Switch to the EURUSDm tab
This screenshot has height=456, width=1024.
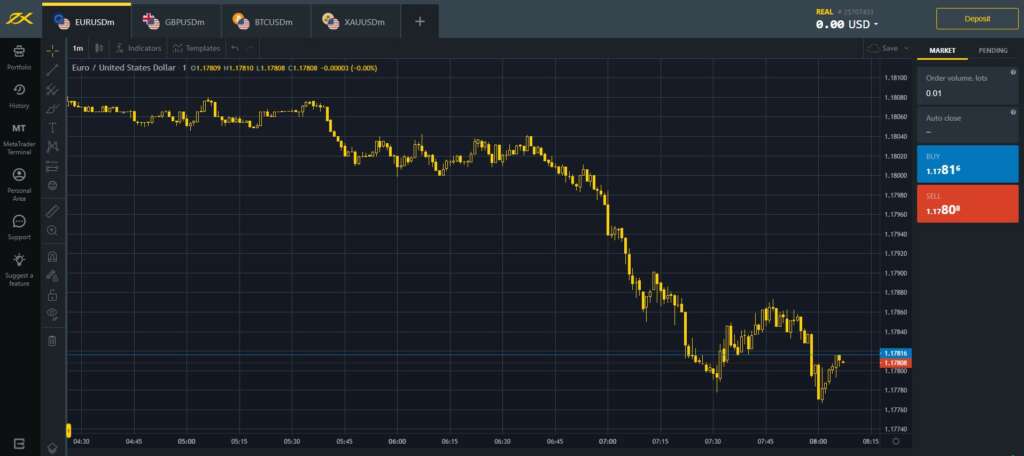[86, 22]
